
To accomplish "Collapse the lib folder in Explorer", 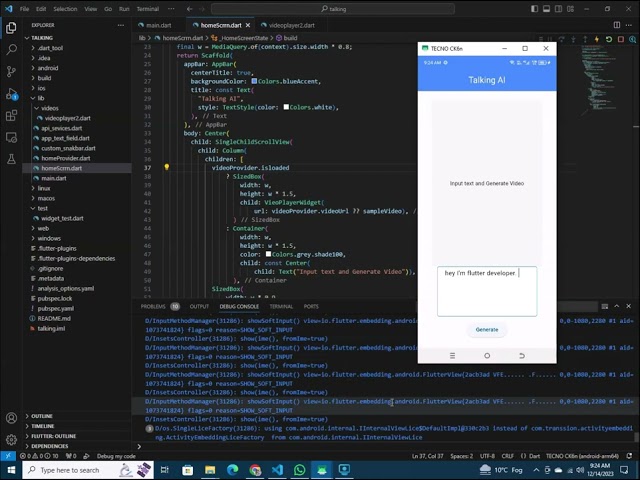I will pos(41,98).
